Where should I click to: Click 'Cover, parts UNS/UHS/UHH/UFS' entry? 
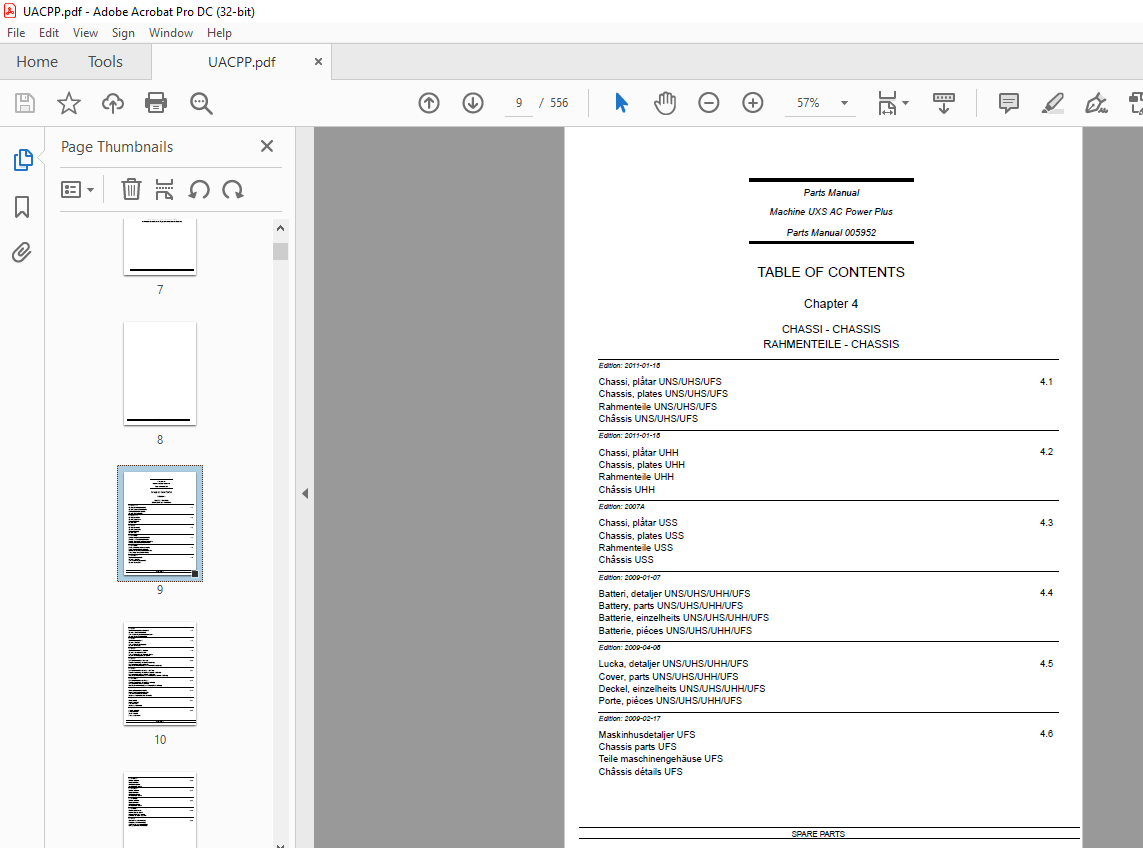668,677
